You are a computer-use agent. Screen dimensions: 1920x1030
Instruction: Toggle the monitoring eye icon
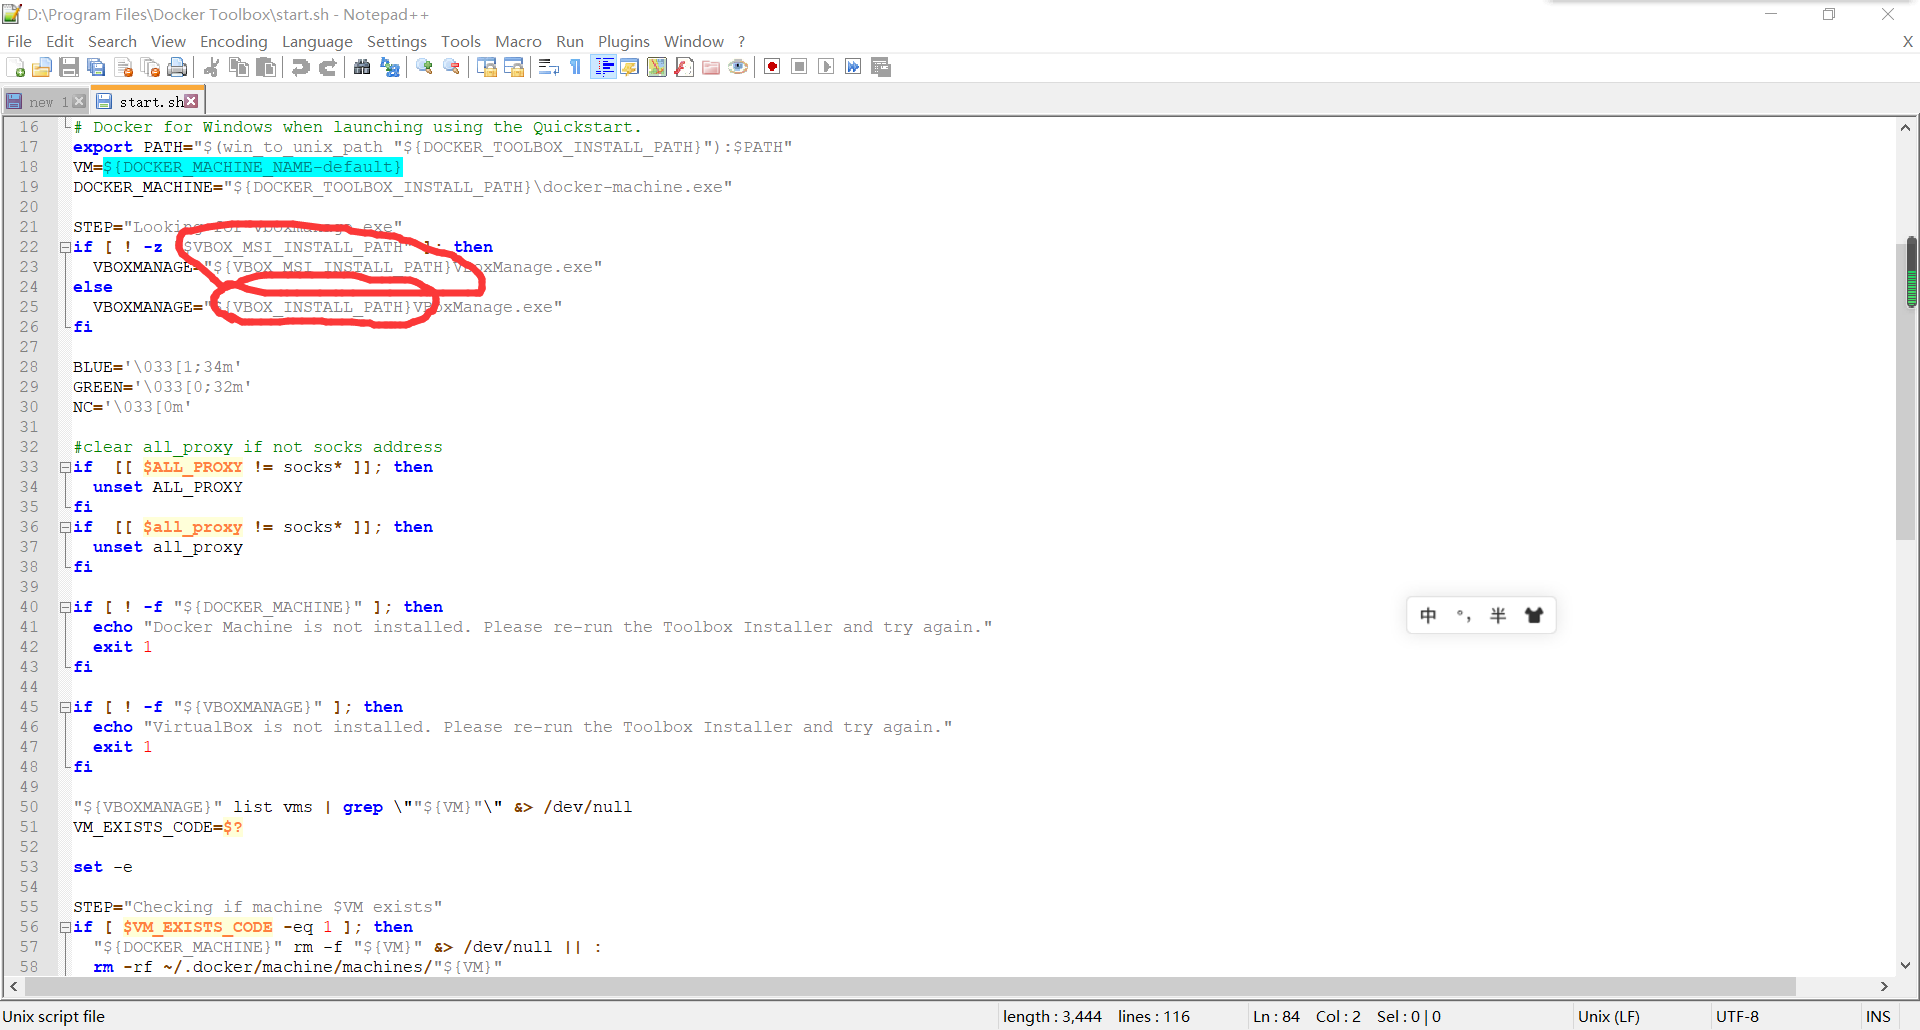[x=738, y=67]
